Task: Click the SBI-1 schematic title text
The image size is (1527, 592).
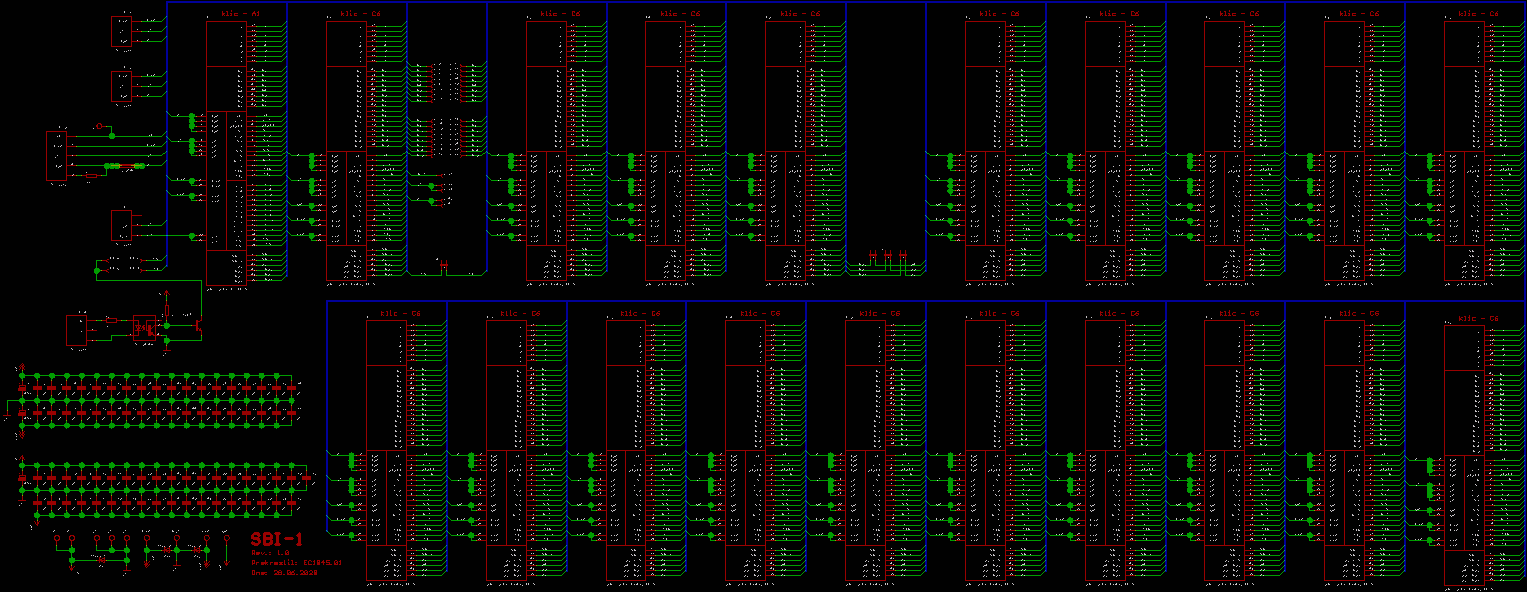Action: tap(277, 538)
